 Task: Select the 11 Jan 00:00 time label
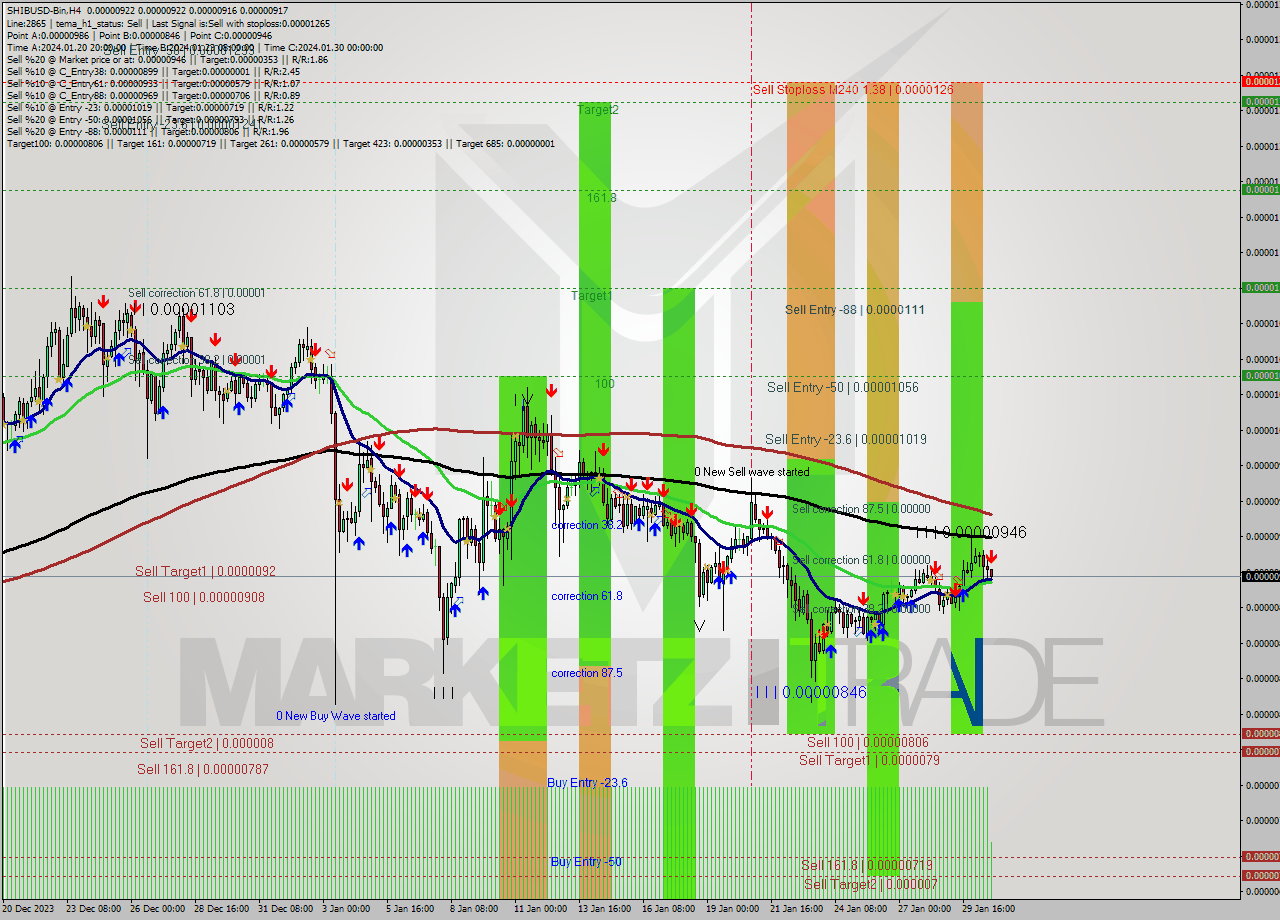[x=539, y=909]
